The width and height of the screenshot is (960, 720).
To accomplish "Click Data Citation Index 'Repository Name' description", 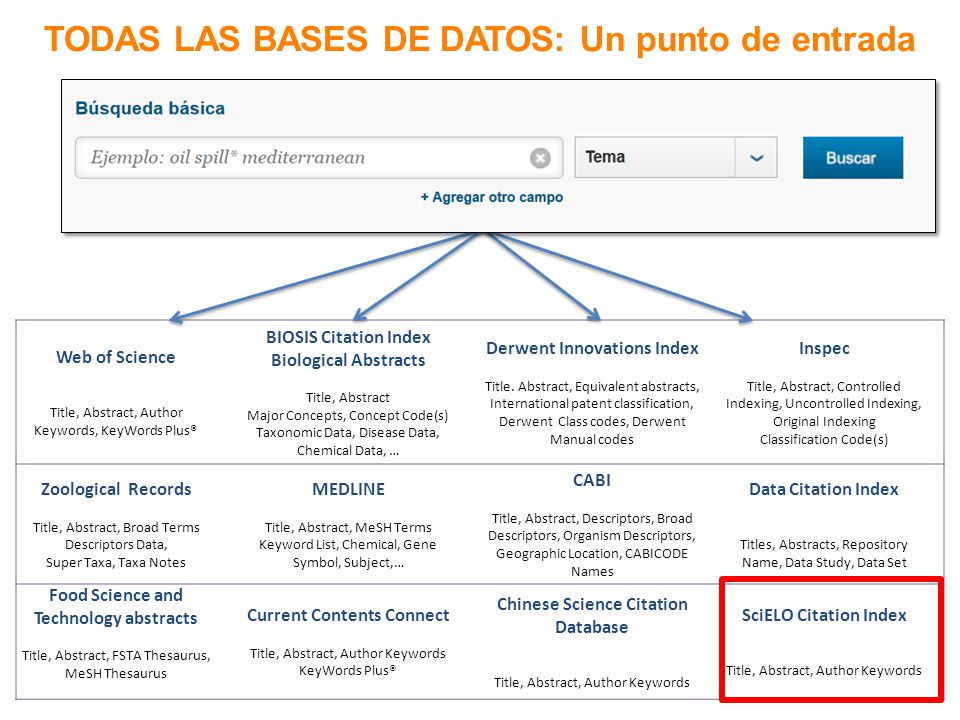I will click(824, 553).
